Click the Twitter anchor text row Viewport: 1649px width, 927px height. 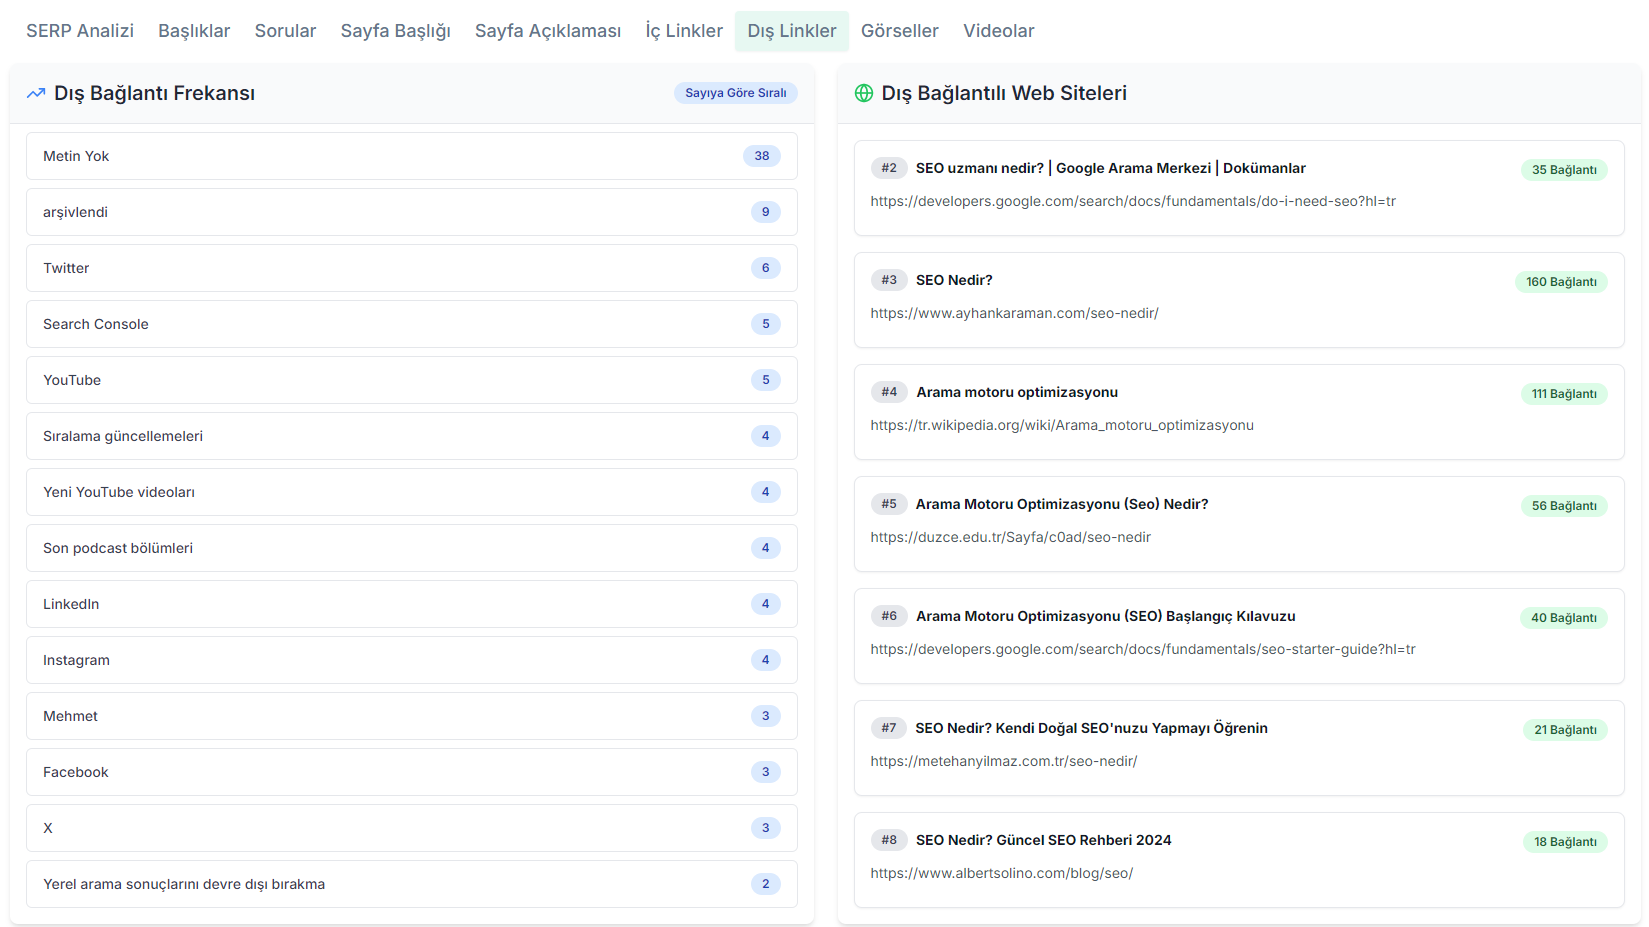(x=411, y=268)
